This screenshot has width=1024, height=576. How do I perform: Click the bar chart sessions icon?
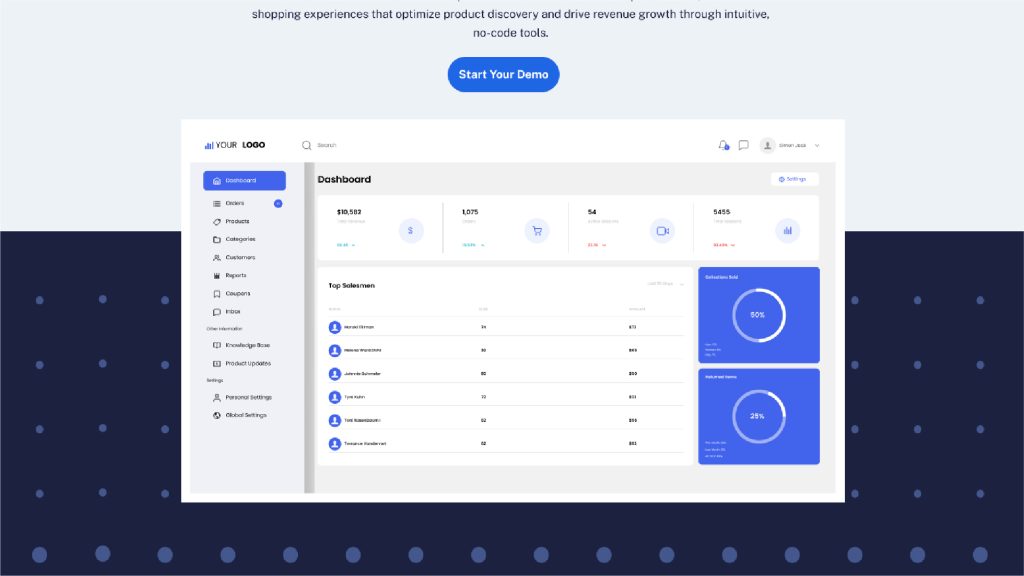click(x=787, y=231)
